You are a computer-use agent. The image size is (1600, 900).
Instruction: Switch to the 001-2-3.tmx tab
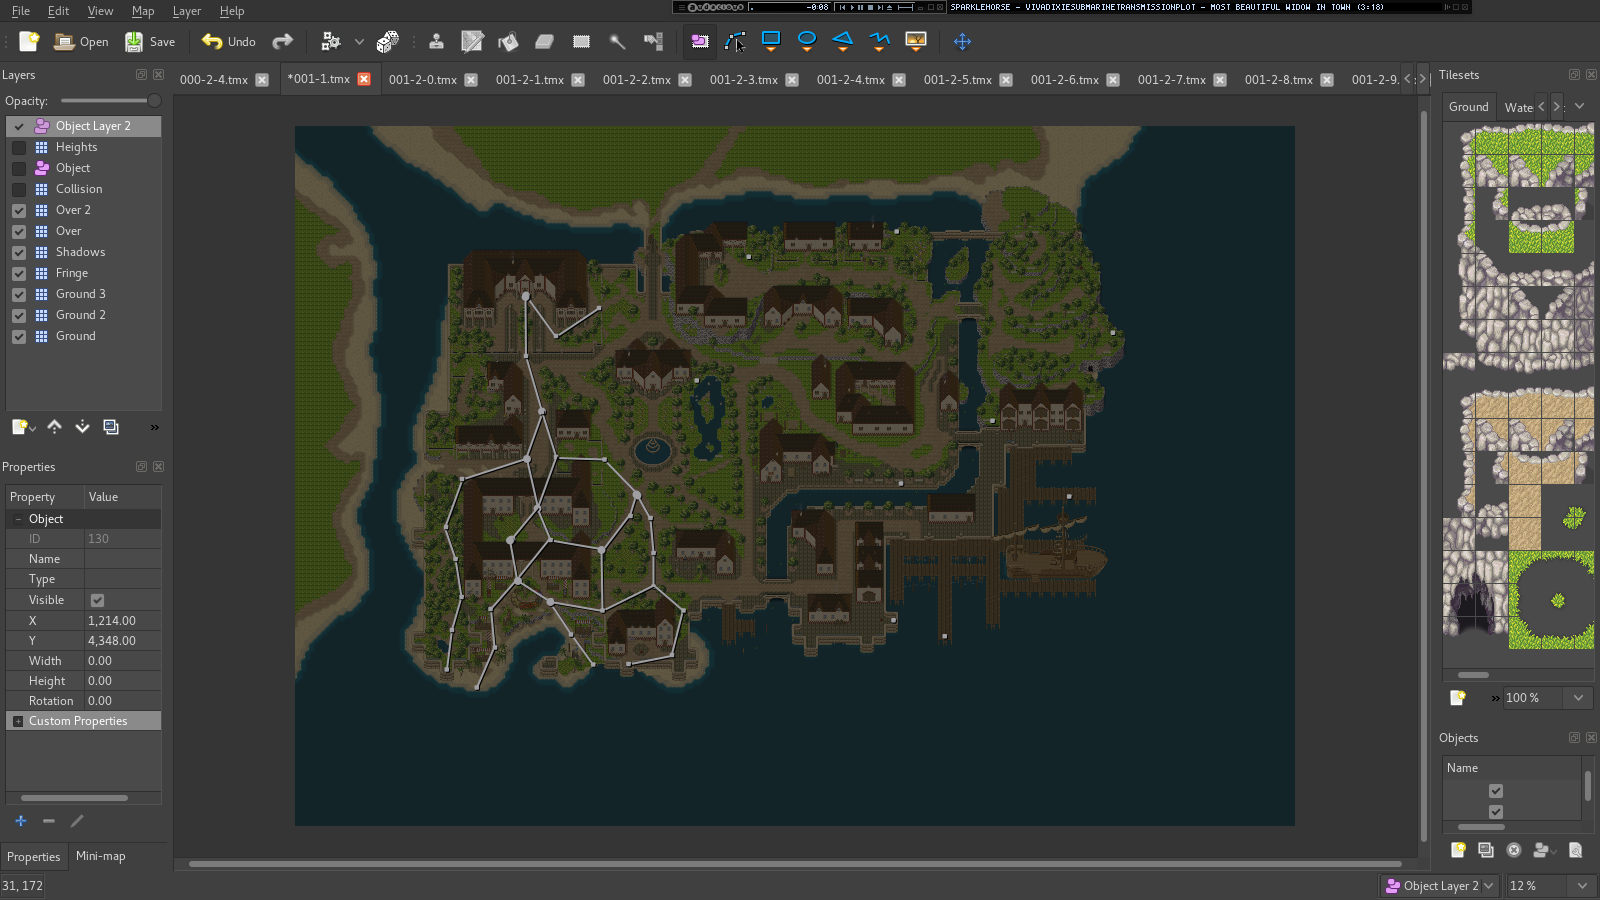[x=743, y=80]
